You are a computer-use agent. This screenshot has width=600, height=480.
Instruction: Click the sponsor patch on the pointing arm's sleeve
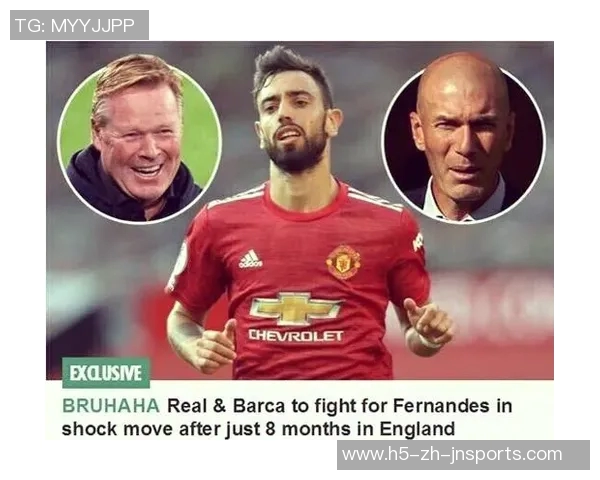coord(417,242)
